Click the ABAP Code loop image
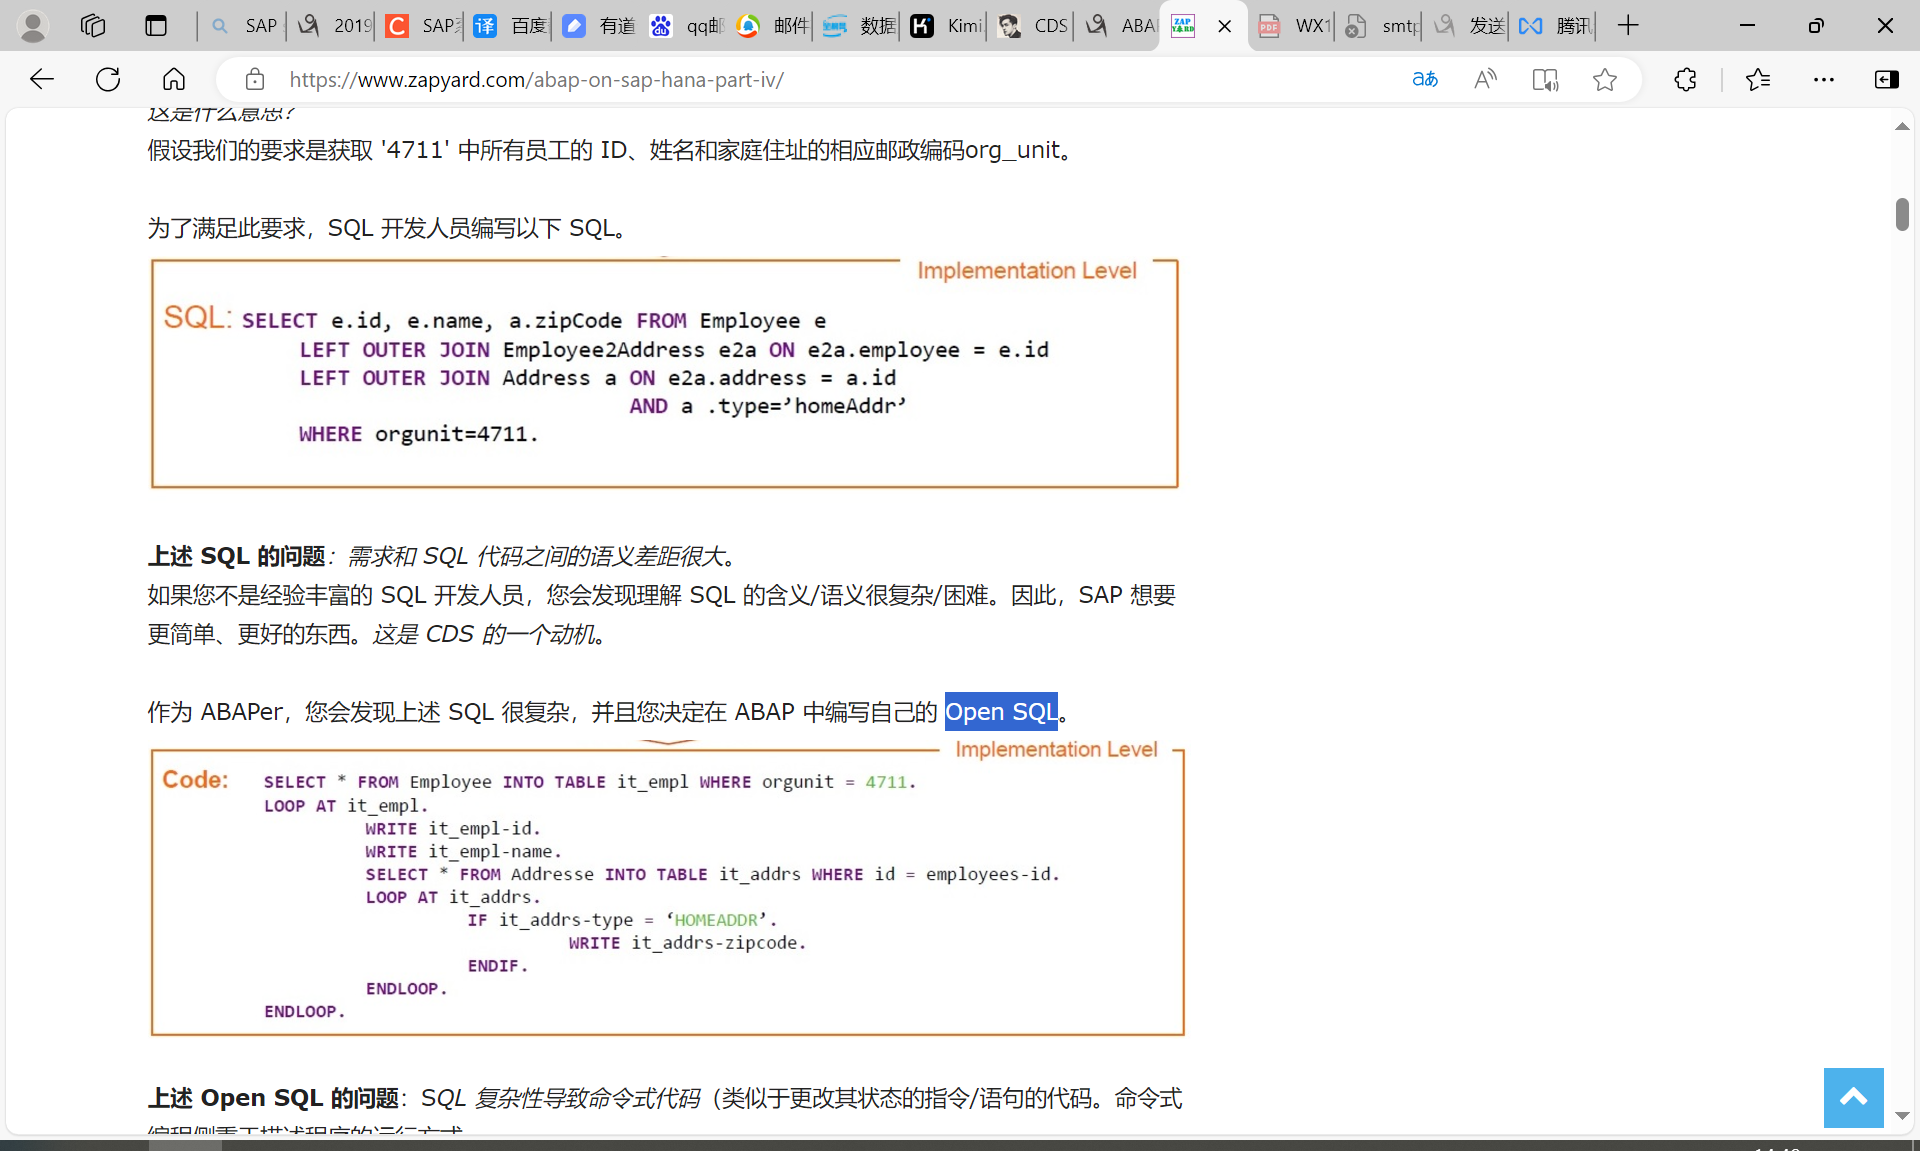The image size is (1920, 1151). 668,888
